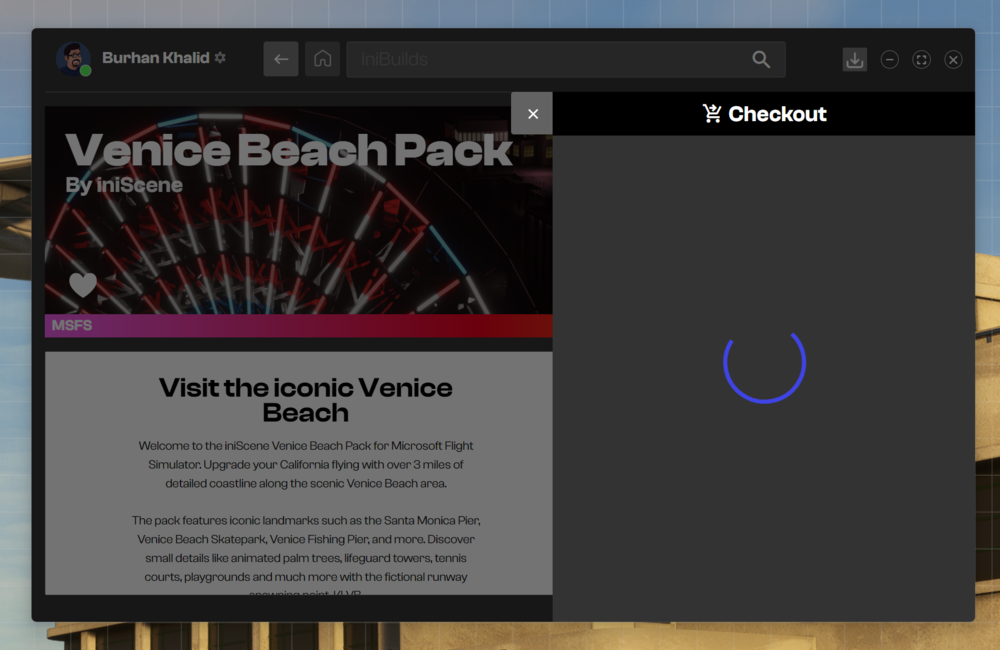This screenshot has width=1000, height=650.
Task: Click the blue loading spinner
Action: tap(764, 363)
